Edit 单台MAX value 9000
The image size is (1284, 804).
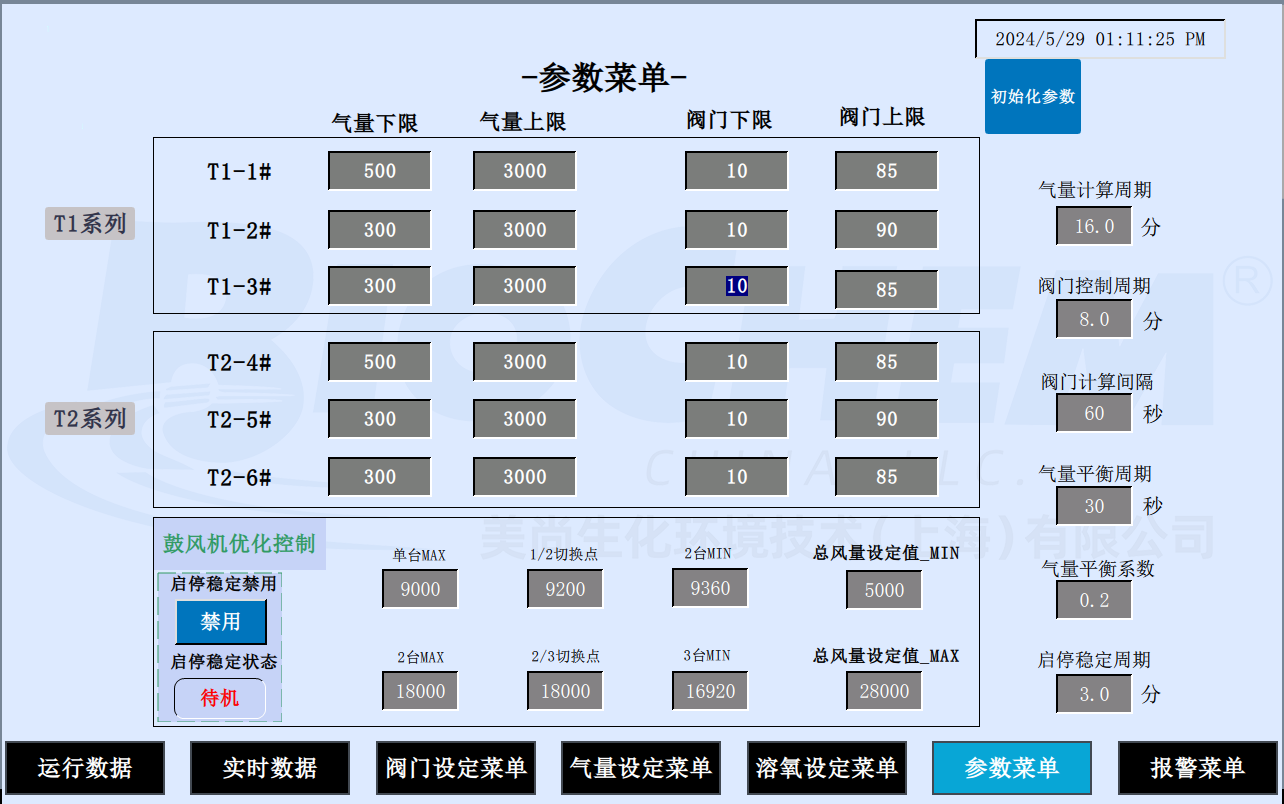tap(420, 589)
